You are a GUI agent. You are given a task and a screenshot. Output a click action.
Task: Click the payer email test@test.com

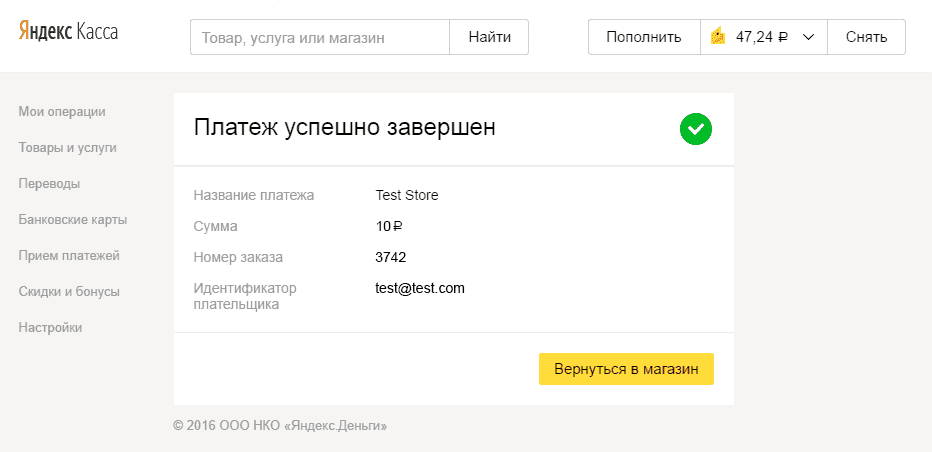tap(420, 288)
